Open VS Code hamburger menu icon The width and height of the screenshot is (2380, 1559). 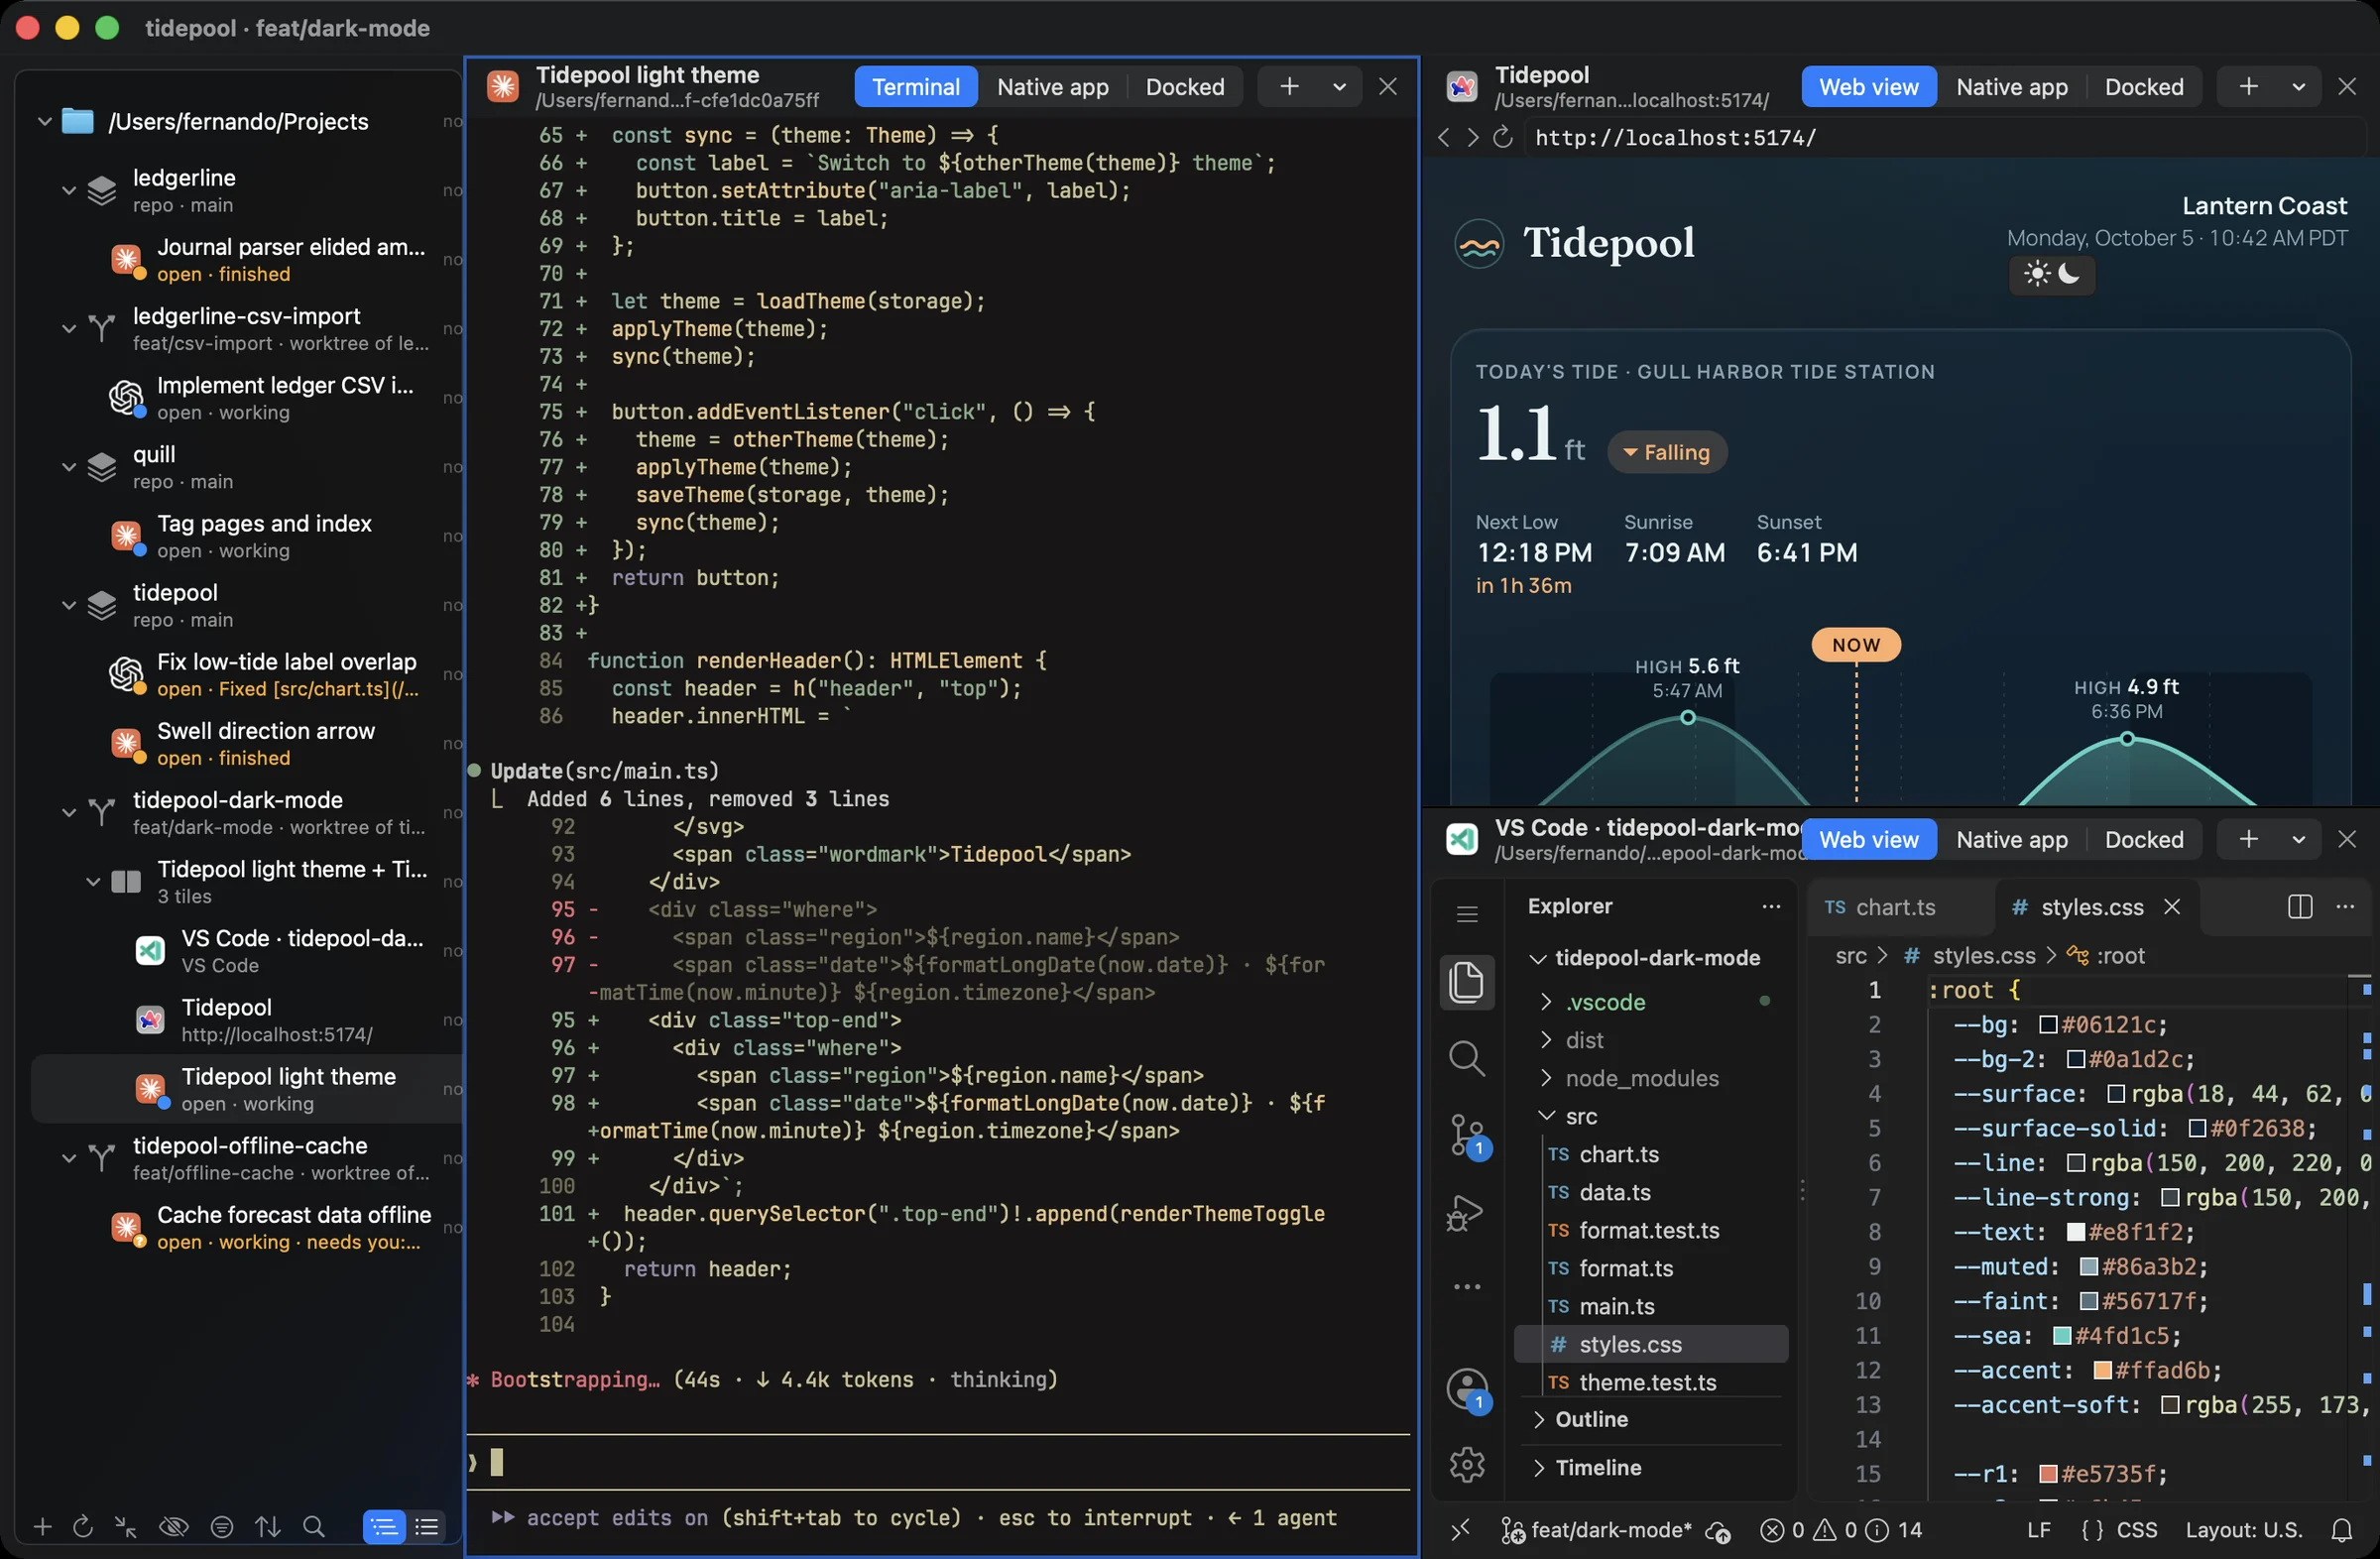(1467, 913)
